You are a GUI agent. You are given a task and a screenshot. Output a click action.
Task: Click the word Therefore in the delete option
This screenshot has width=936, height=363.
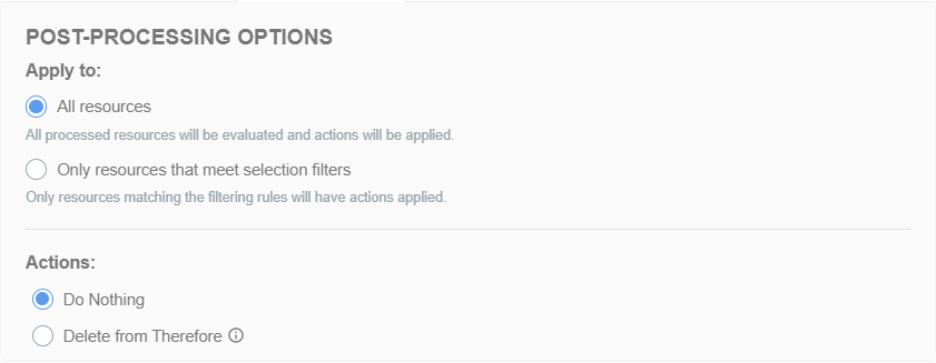click(187, 336)
